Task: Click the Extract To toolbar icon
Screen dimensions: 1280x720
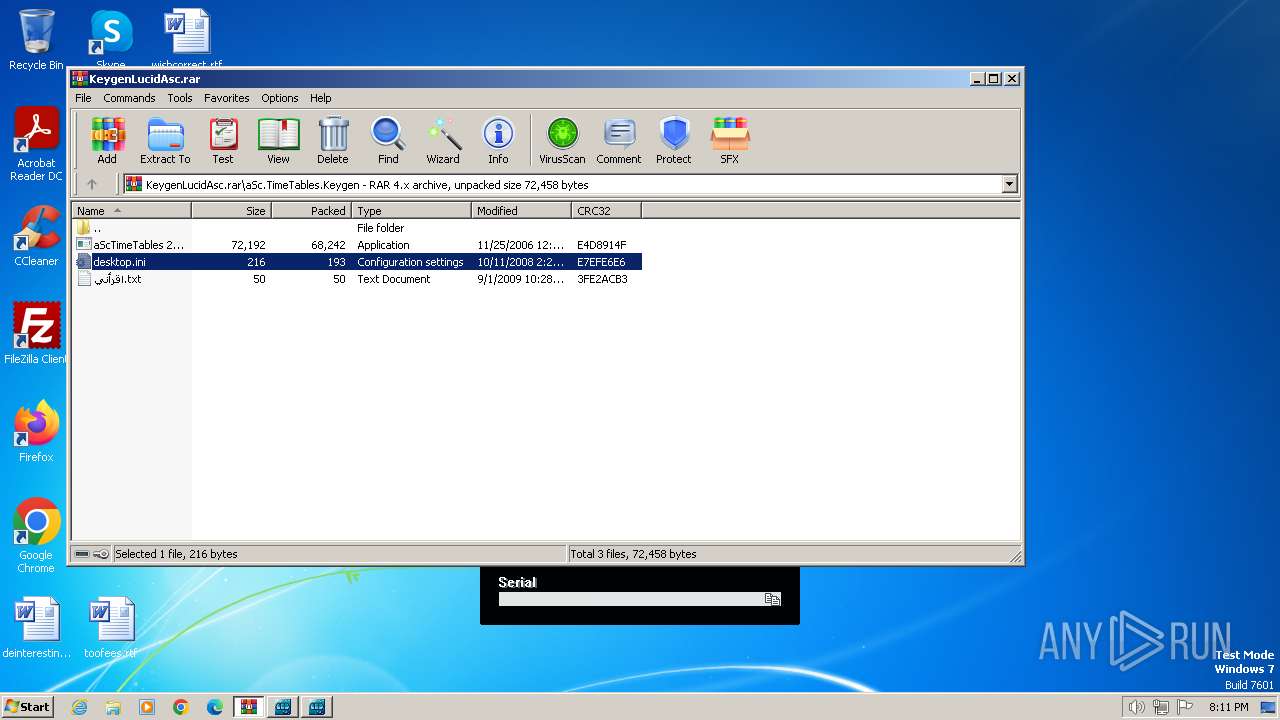Action: pyautogui.click(x=165, y=141)
